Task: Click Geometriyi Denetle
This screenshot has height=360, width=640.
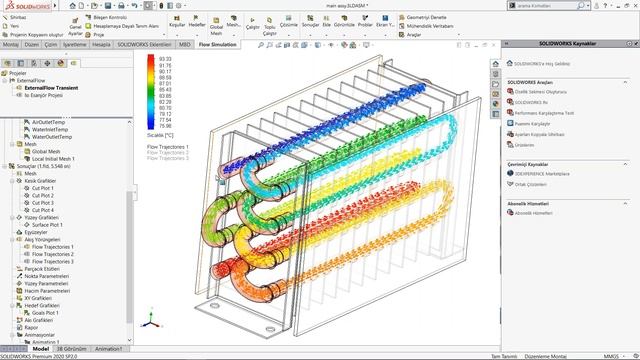Action: (422, 18)
